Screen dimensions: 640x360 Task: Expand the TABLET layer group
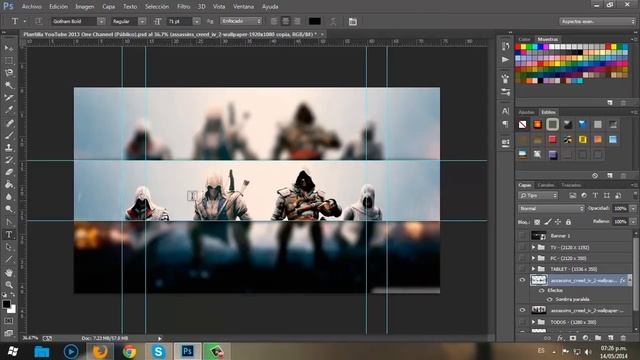pyautogui.click(x=533, y=269)
